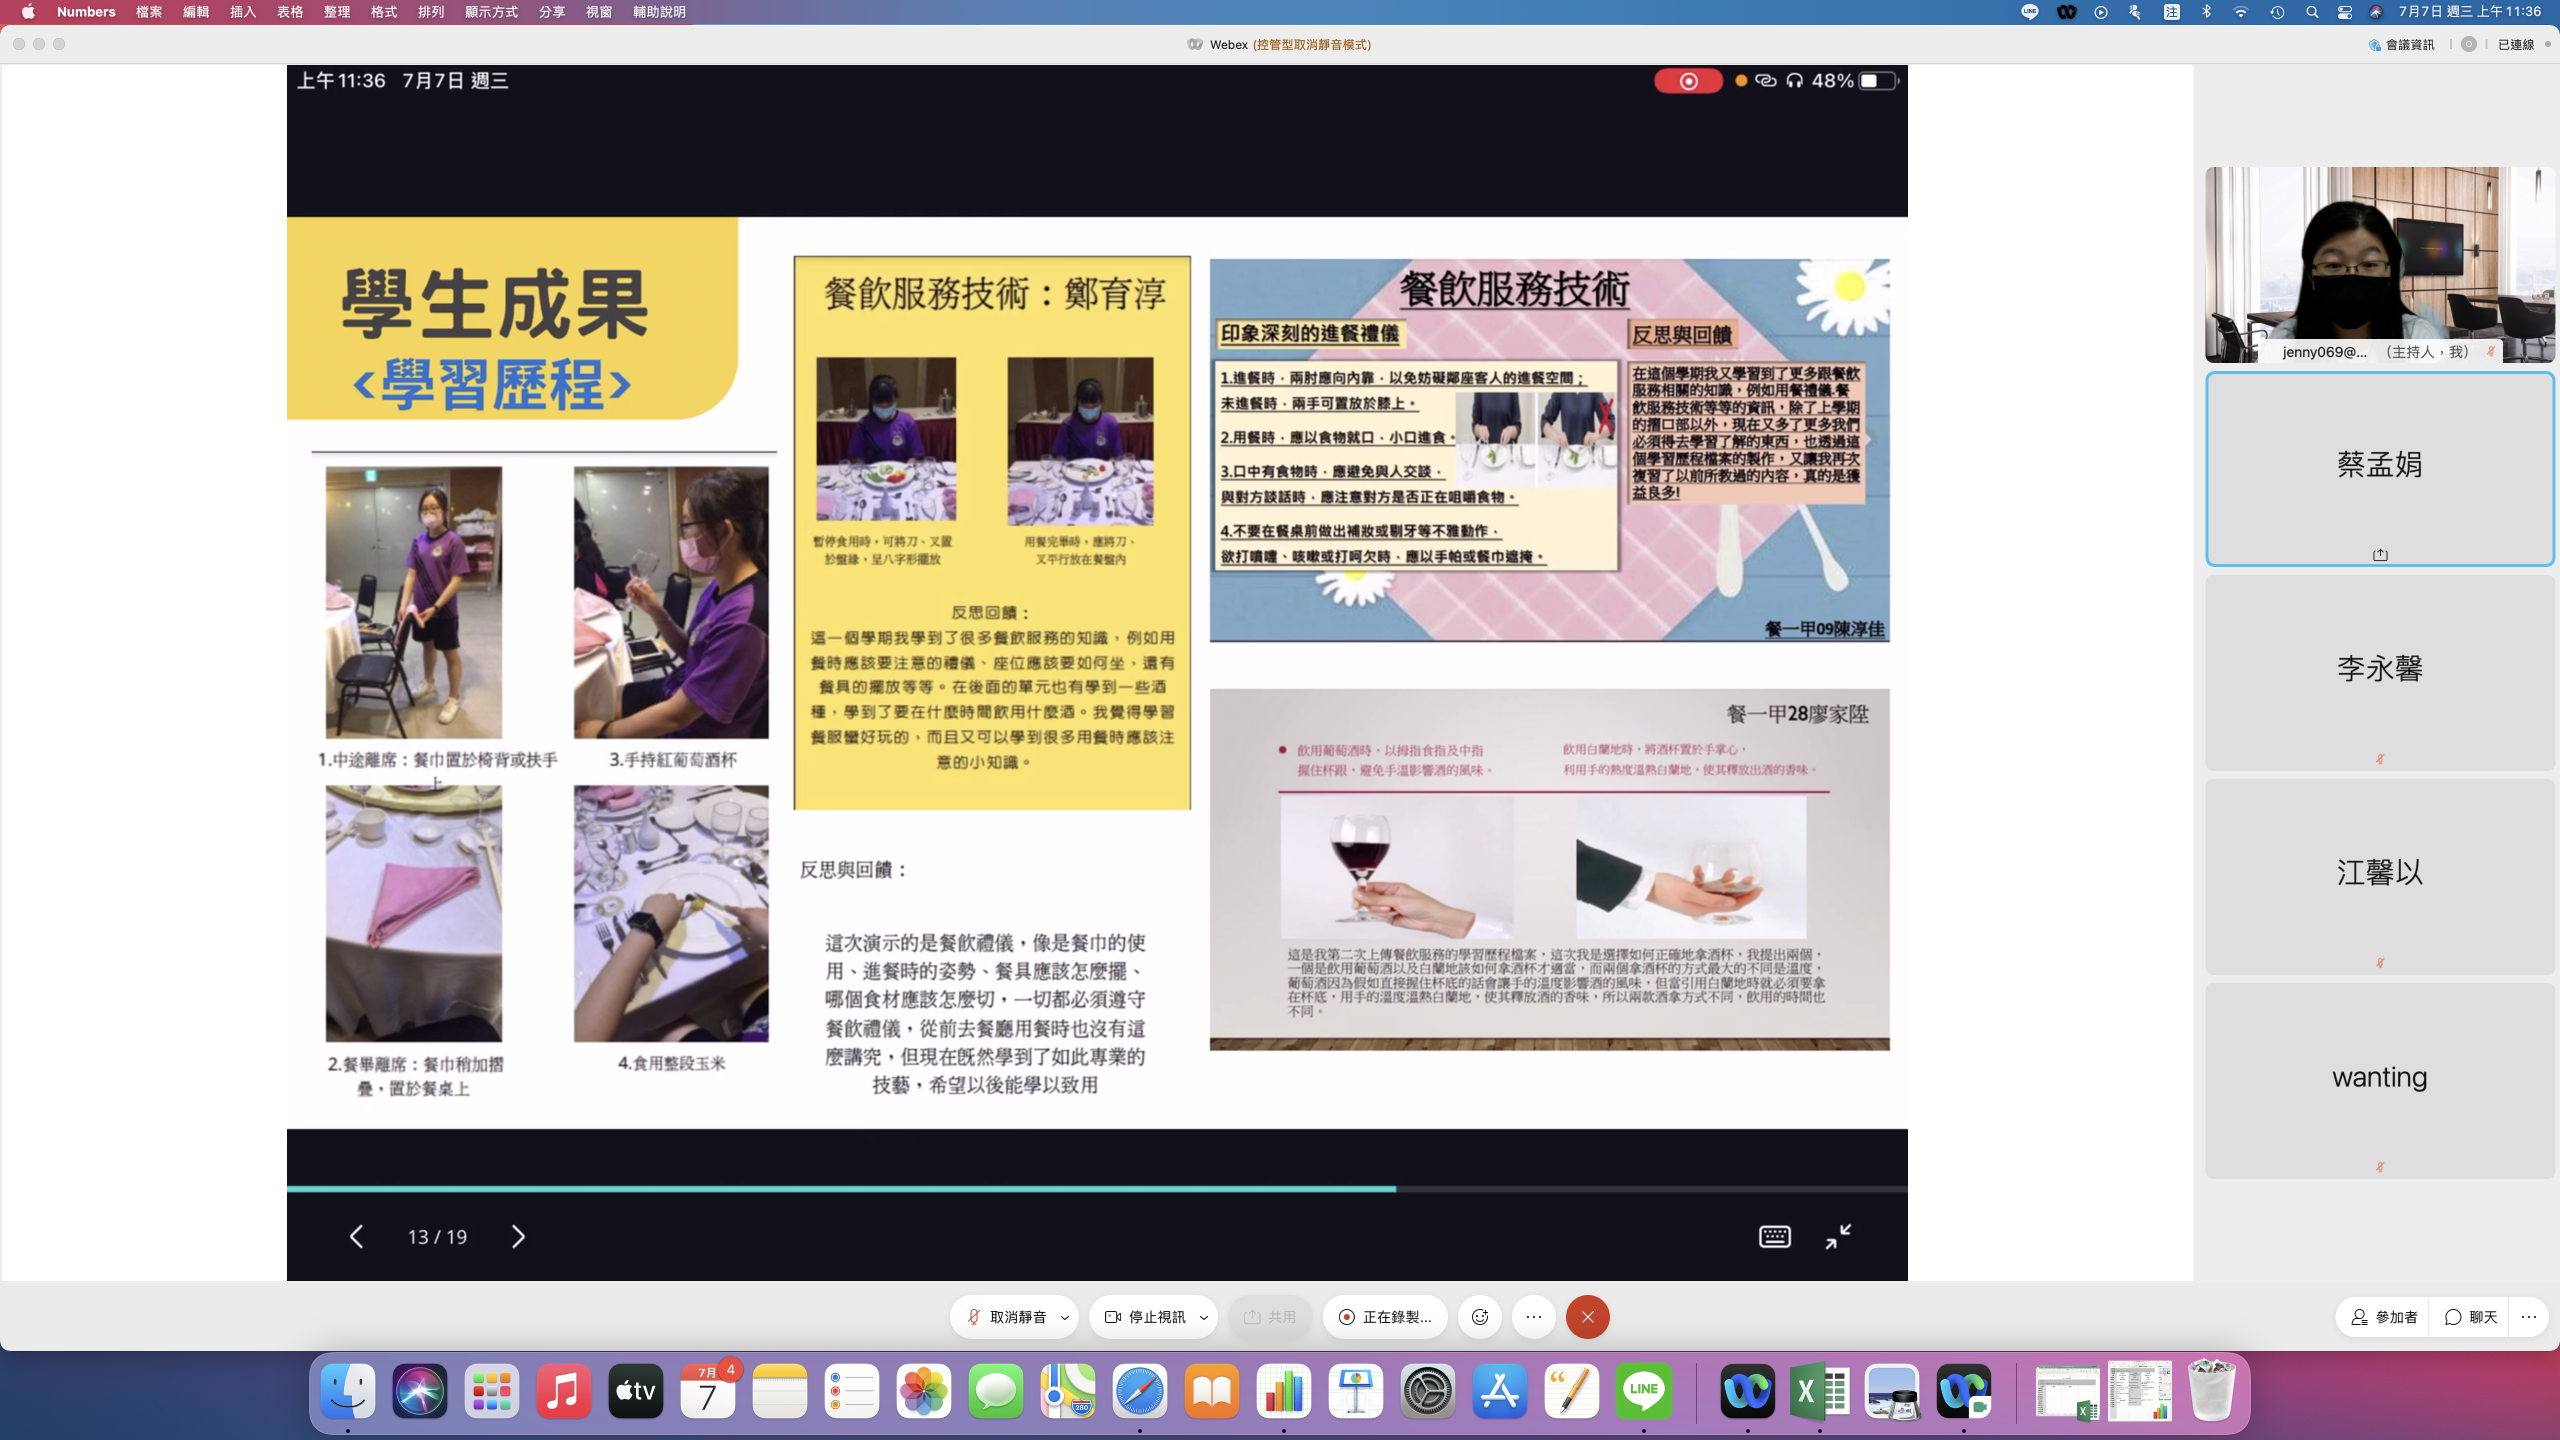Image resolution: width=2560 pixels, height=1440 pixels.
Task: Expand the video options arrow beside 停止視訊
Action: (x=1204, y=1318)
